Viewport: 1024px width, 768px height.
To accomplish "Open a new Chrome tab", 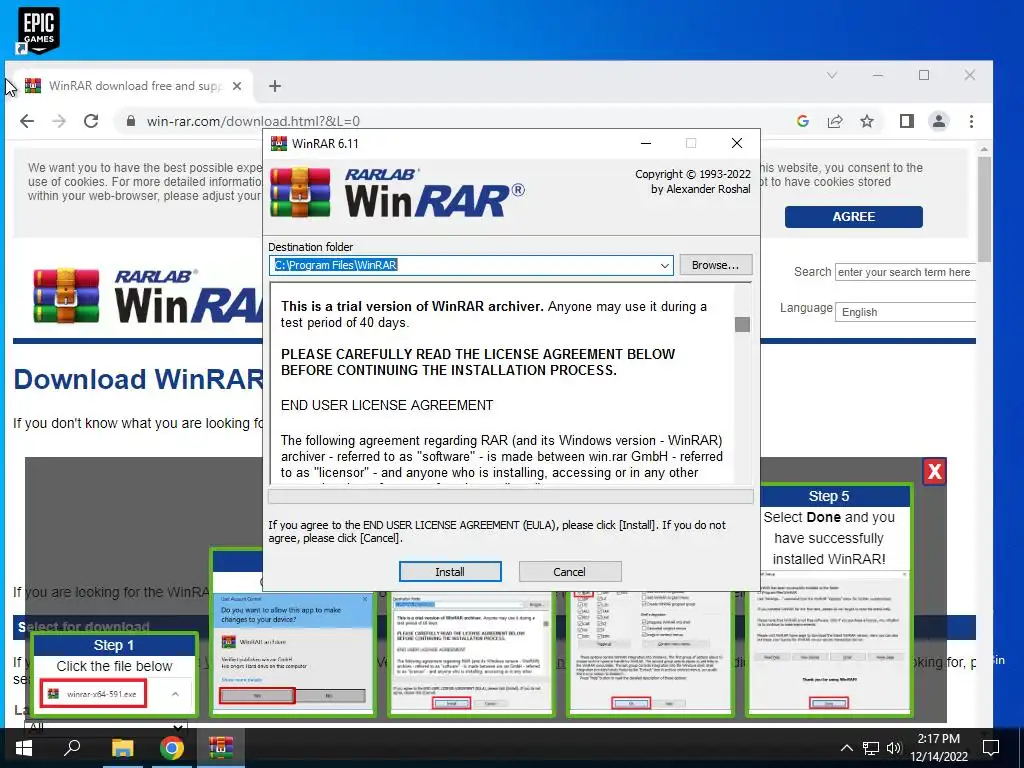I will pyautogui.click(x=275, y=86).
